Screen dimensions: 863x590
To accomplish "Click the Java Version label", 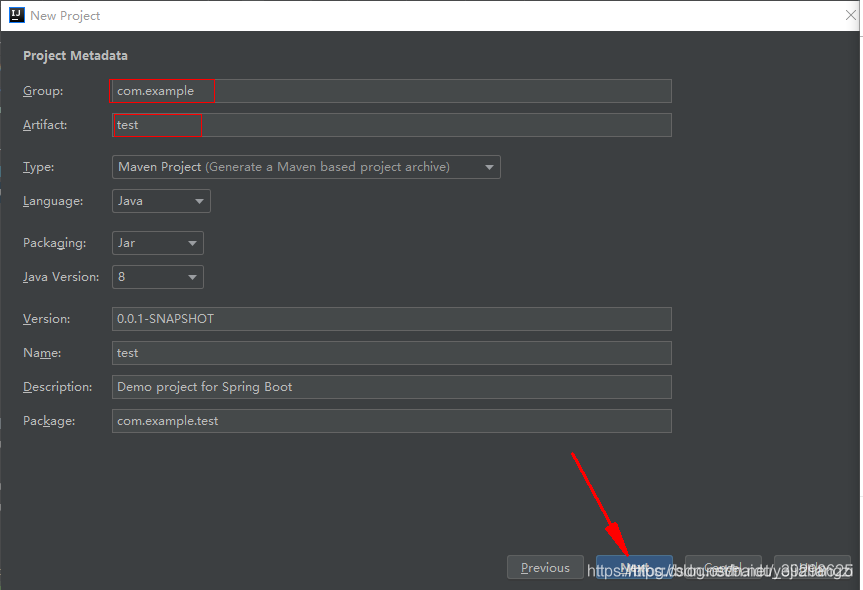I will (61, 277).
